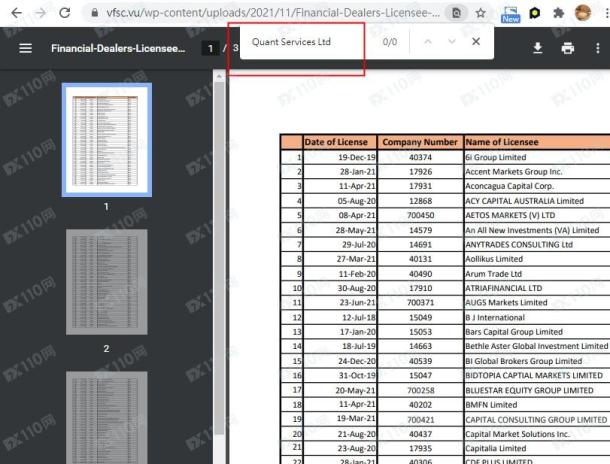The height and width of the screenshot is (464, 610).
Task: Open the find-in-page icon in the address bar
Action: 456,13
